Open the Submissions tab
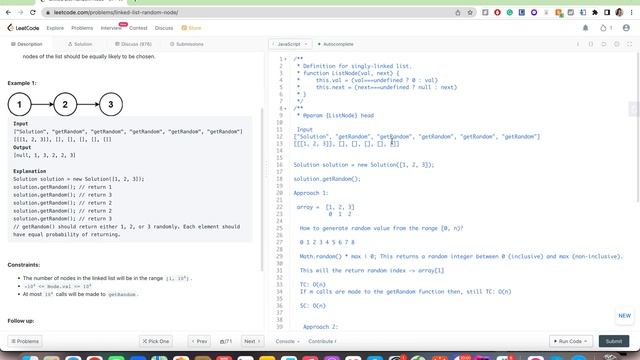640x360 pixels. tap(187, 44)
